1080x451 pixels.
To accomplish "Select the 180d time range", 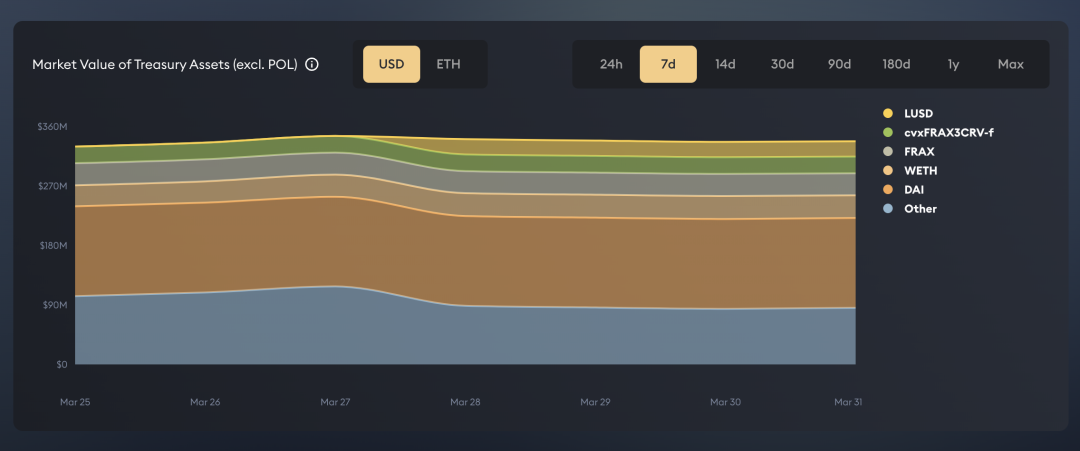I will (897, 64).
